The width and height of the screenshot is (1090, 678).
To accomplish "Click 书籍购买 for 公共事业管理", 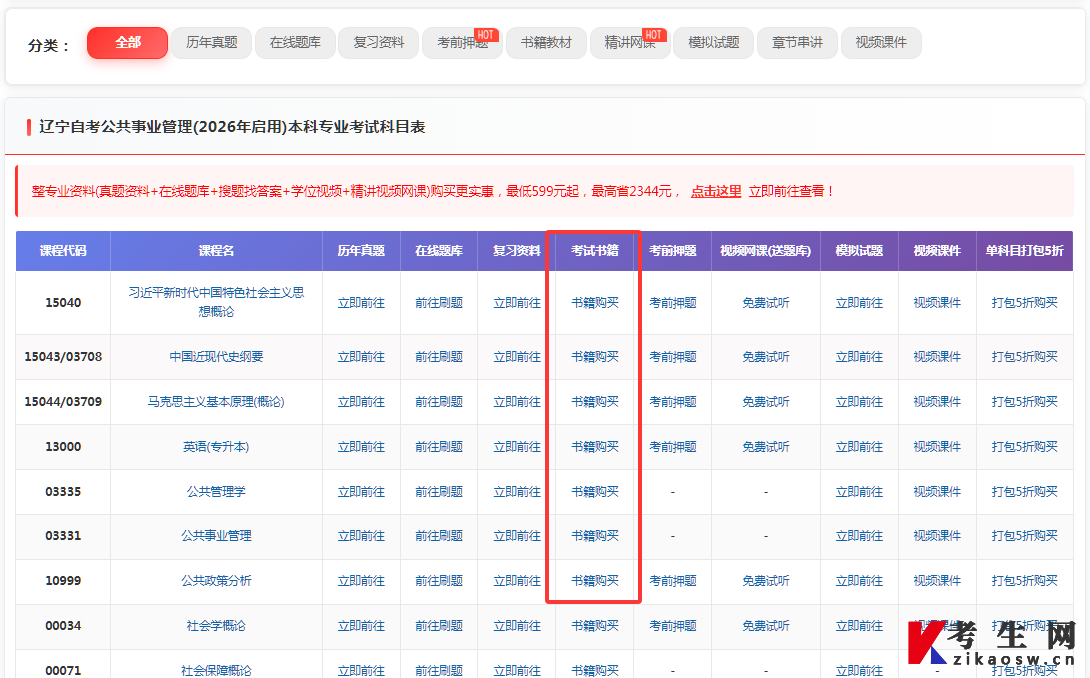I will point(595,535).
